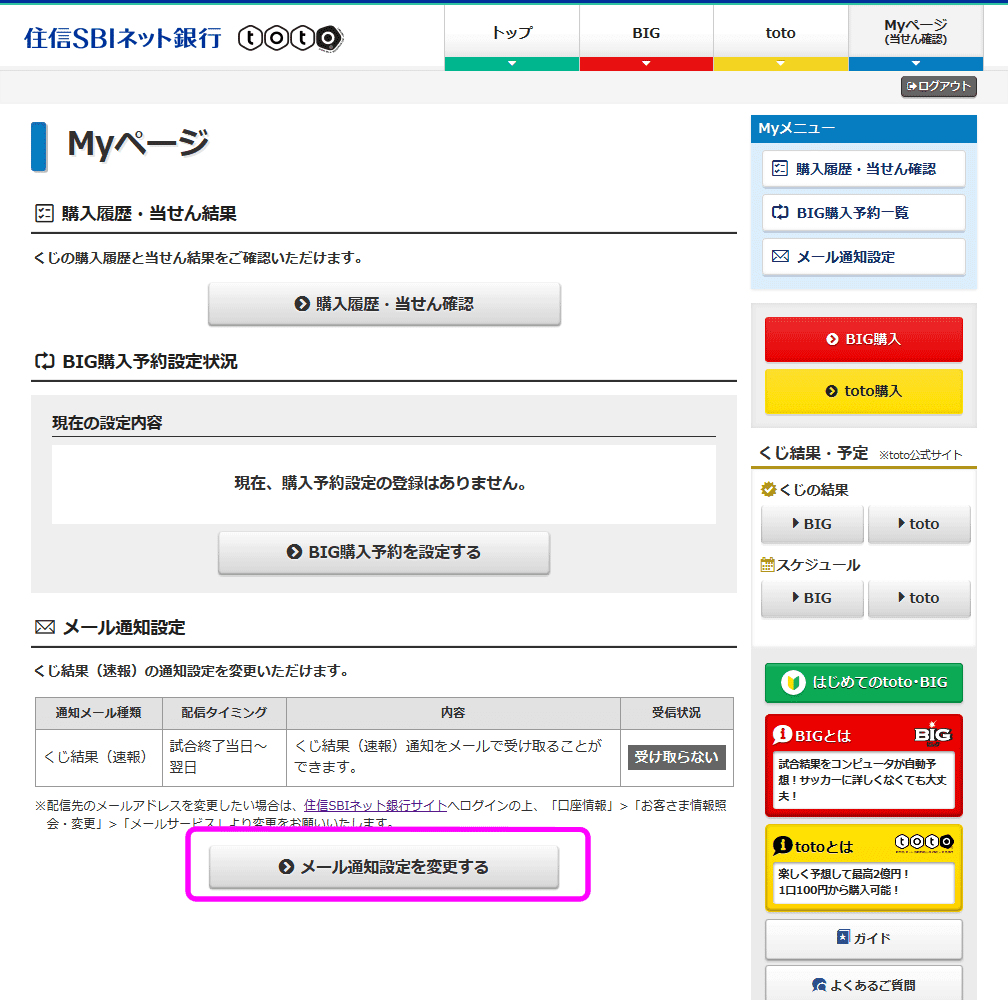Click the くじ結果（速報） table cell
The width and height of the screenshot is (1008, 1000).
[98, 758]
